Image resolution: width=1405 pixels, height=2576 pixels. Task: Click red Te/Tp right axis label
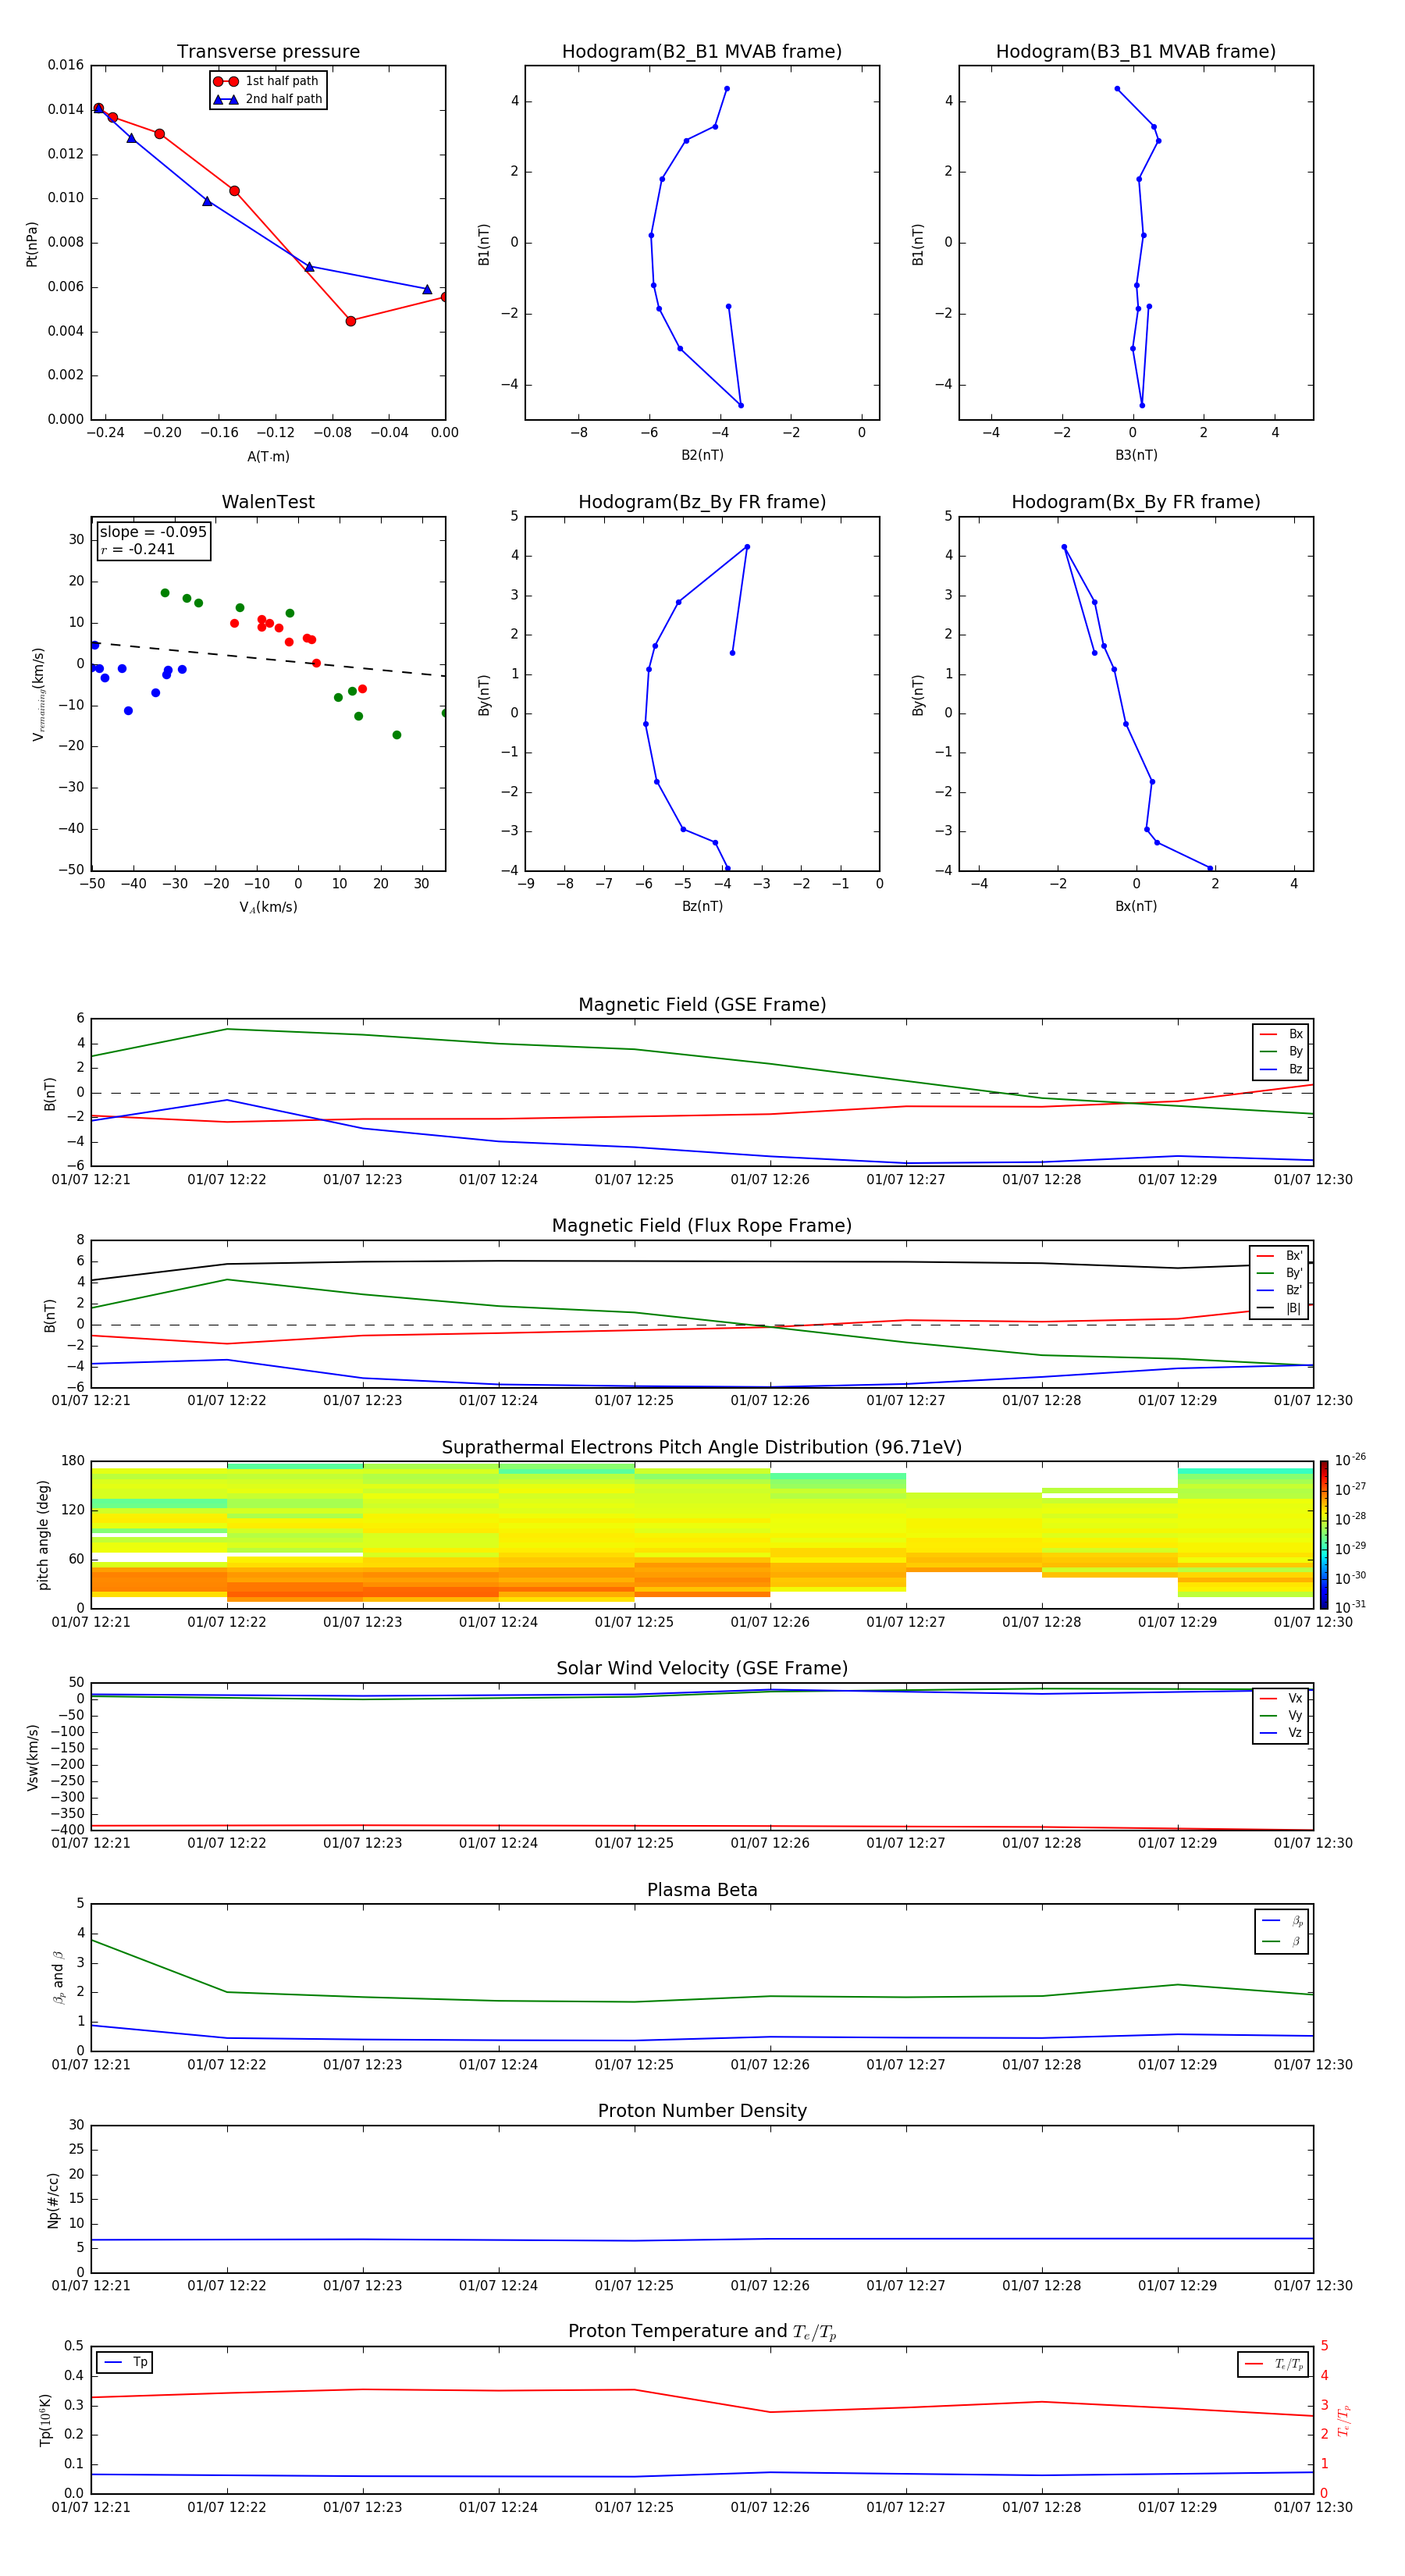[x=1343, y=2421]
